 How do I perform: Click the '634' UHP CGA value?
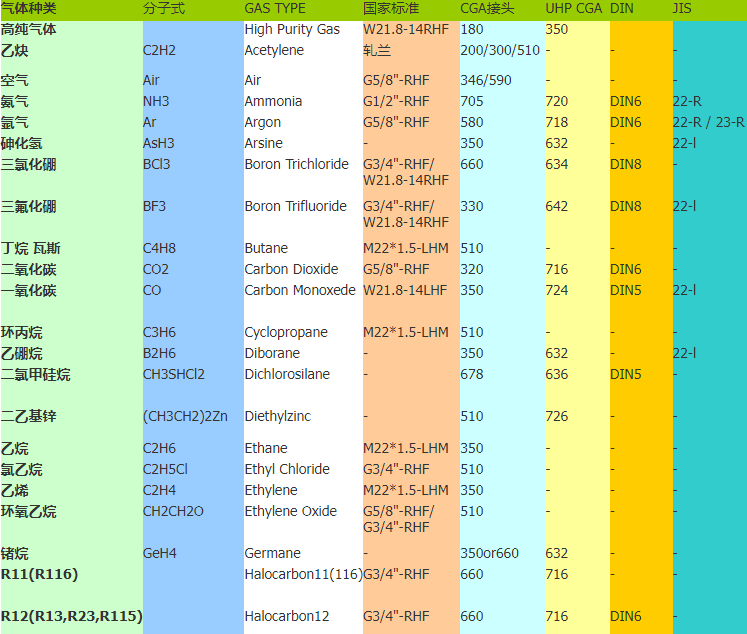tap(556, 164)
